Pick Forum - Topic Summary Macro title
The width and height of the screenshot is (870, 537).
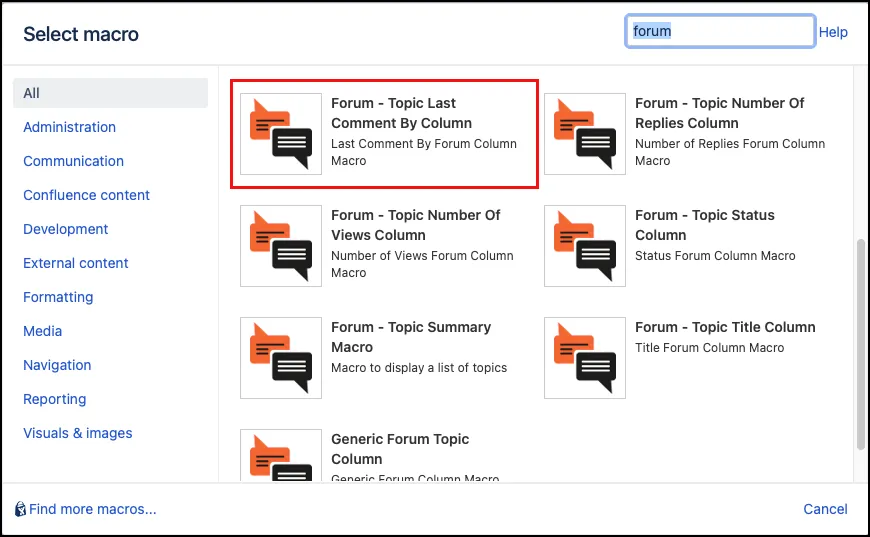point(411,337)
